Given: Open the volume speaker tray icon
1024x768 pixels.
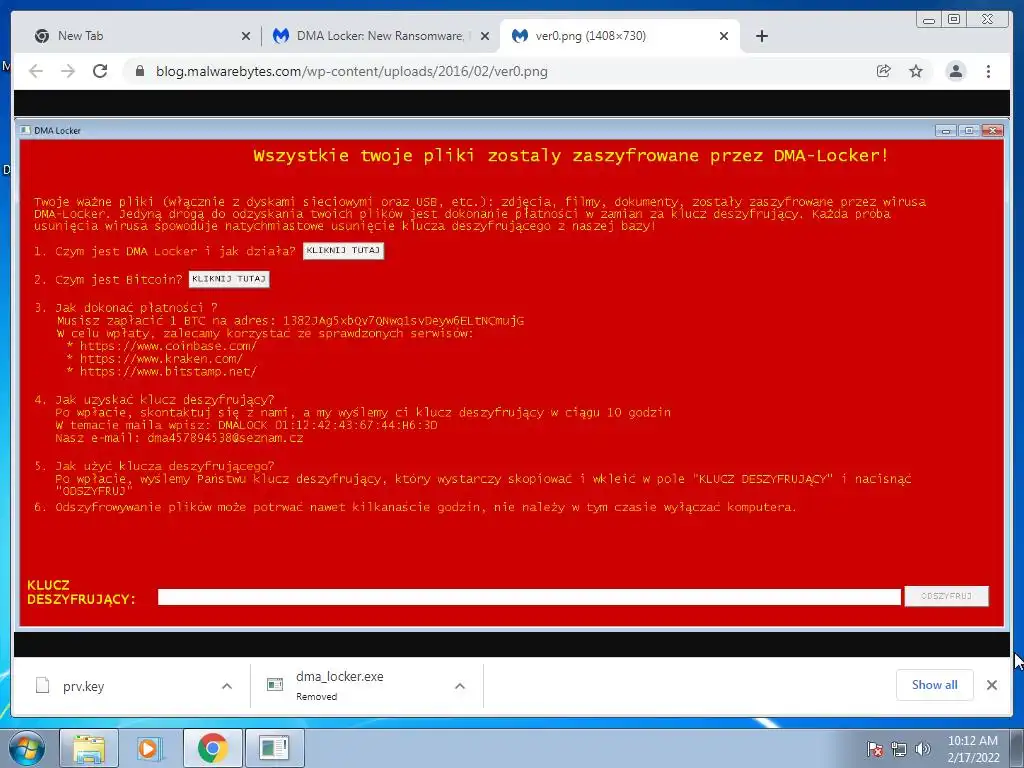Looking at the screenshot, I should (x=922, y=749).
